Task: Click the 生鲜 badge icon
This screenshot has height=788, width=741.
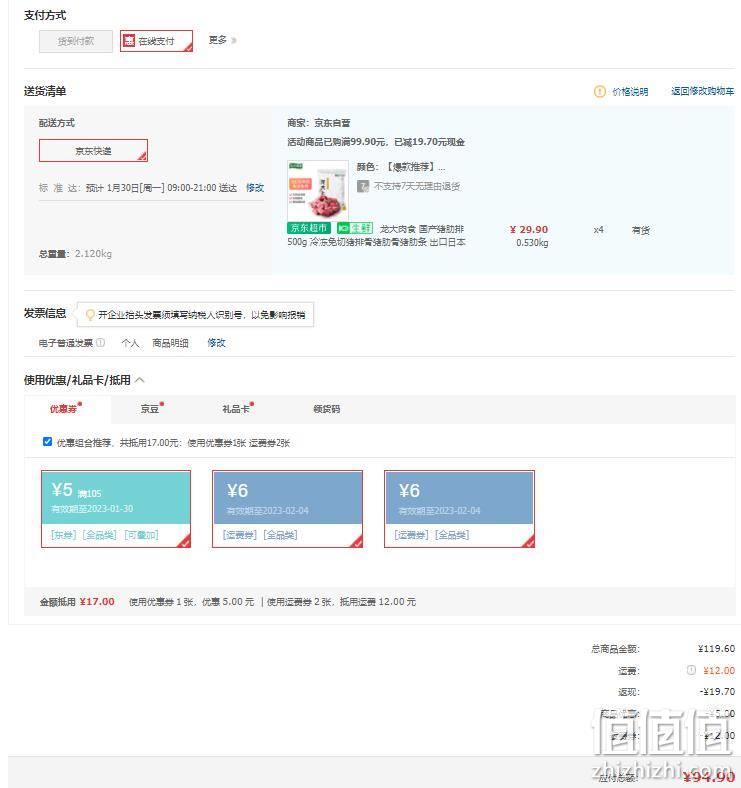Action: [x=355, y=228]
